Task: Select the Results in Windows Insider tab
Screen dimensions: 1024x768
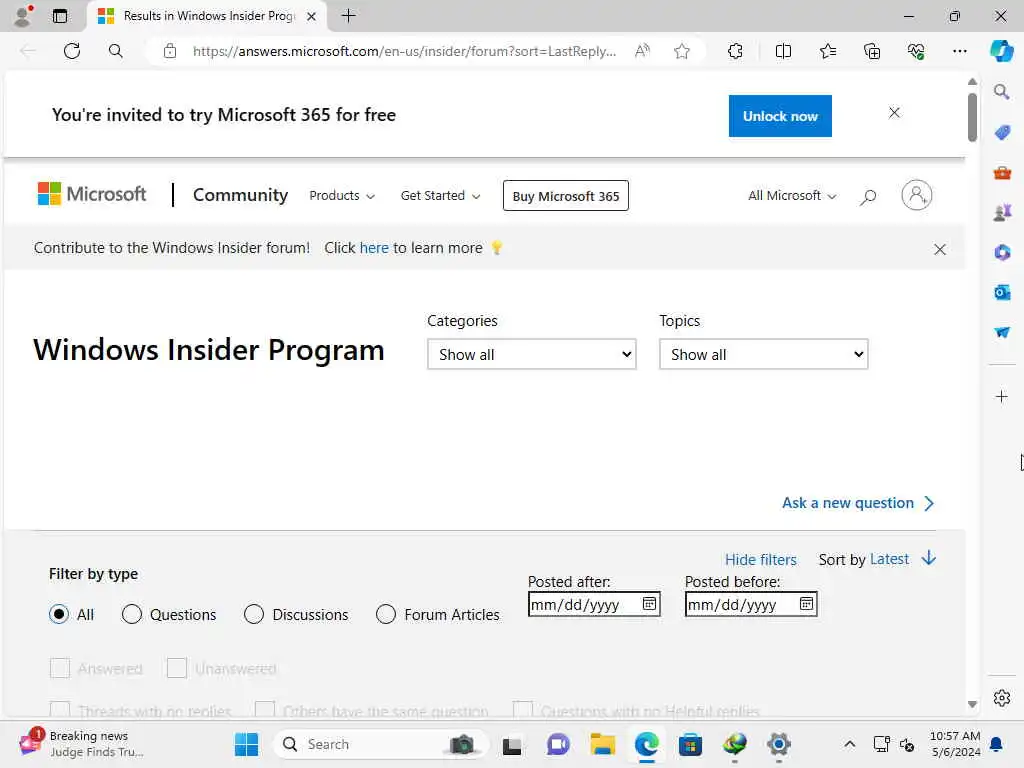Action: pyautogui.click(x=208, y=16)
